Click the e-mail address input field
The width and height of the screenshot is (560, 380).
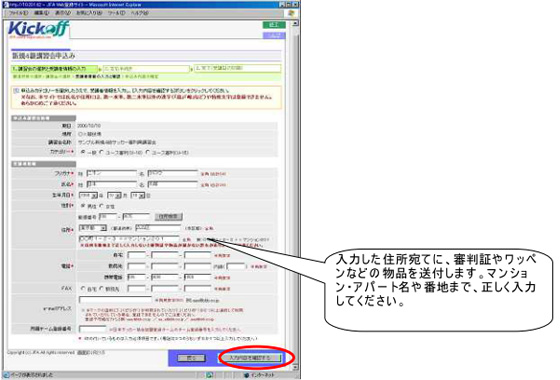click(x=115, y=300)
